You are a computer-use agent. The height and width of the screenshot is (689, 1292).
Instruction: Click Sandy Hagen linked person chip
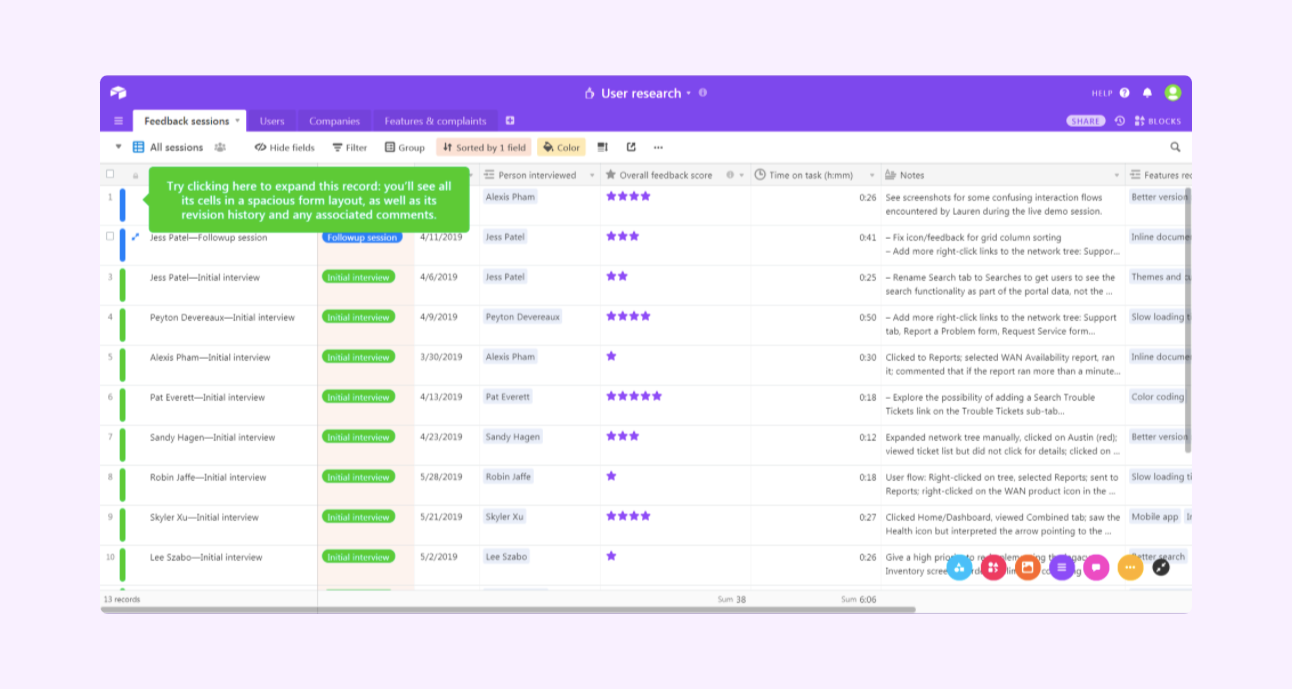tap(513, 437)
